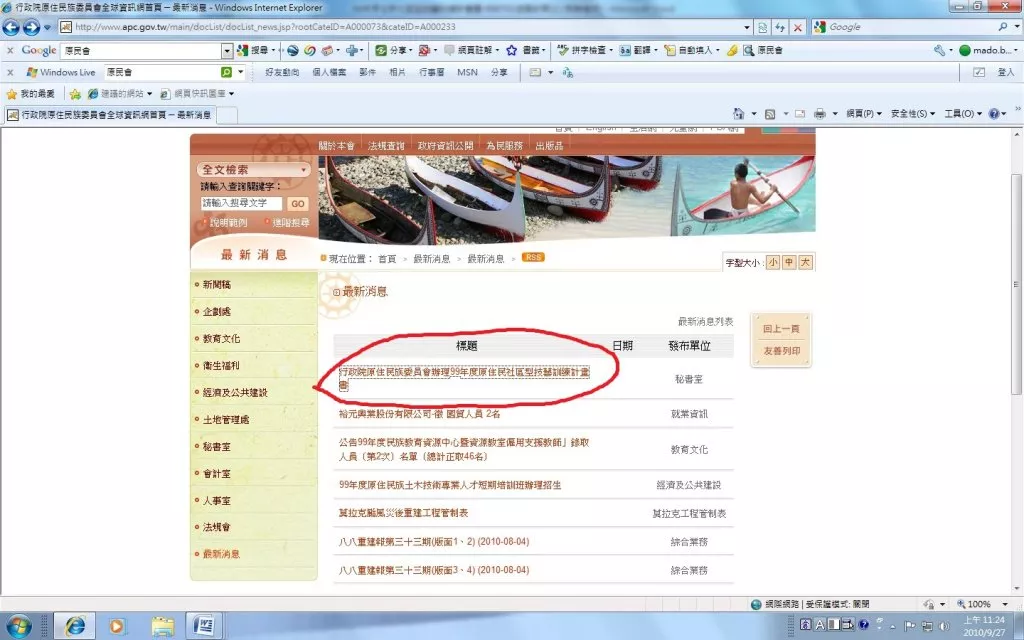1024x640 pixels.
Task: Open the 工具(O) tools menu
Action: point(962,114)
